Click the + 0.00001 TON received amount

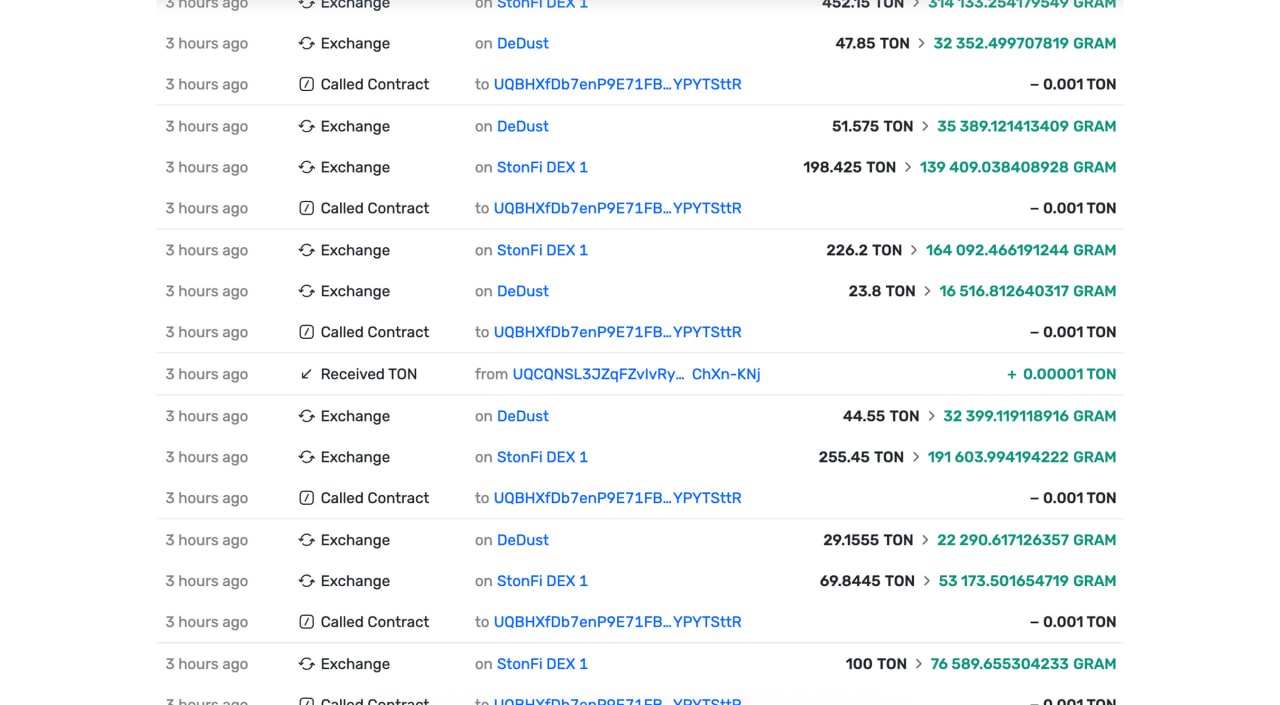(1061, 375)
